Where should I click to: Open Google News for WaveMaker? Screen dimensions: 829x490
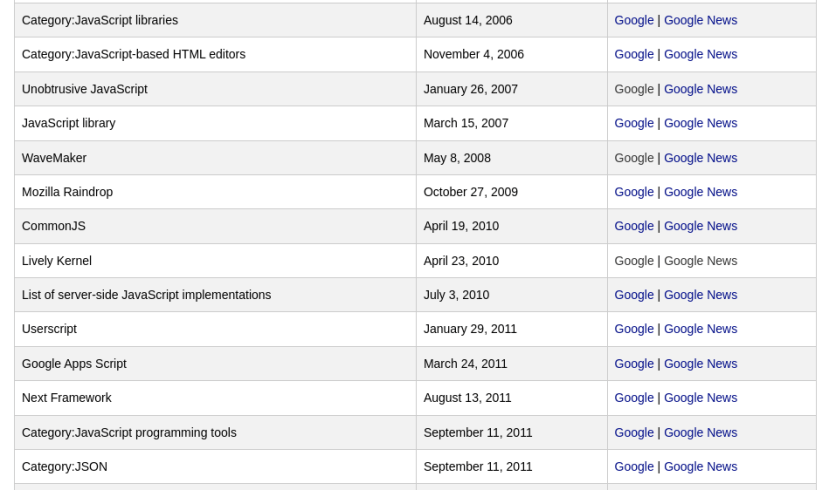[x=700, y=158]
